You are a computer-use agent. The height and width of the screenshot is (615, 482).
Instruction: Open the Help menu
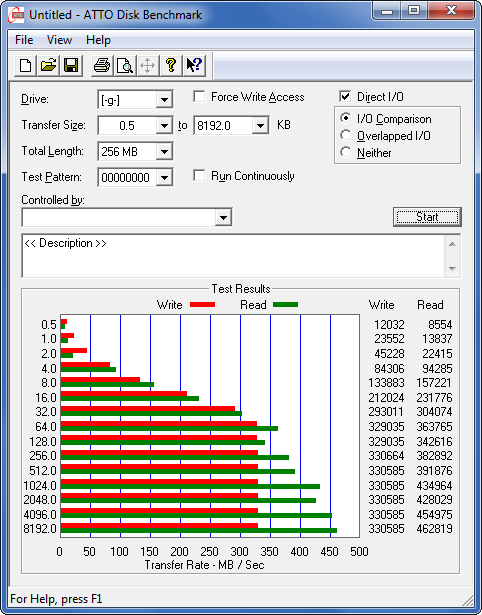pyautogui.click(x=98, y=40)
